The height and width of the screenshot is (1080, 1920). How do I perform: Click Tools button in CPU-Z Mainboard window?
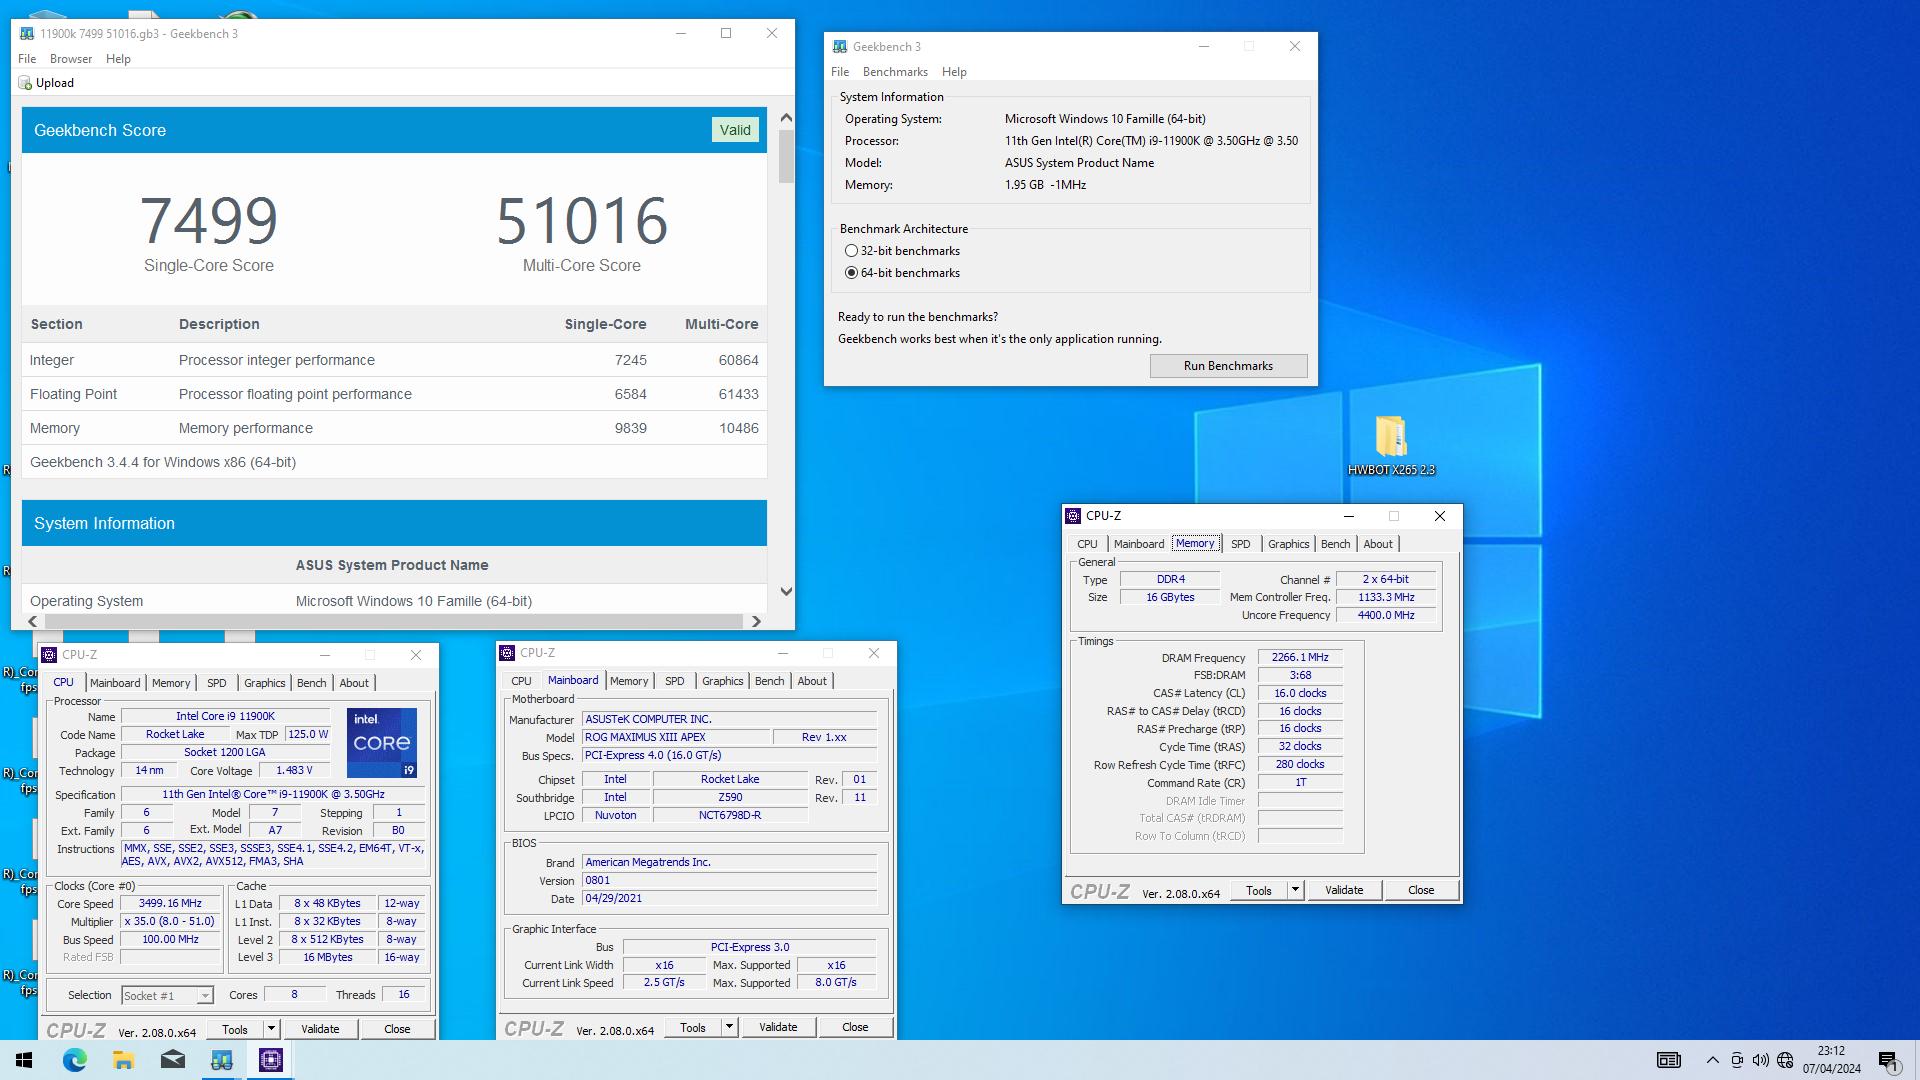tap(693, 1027)
